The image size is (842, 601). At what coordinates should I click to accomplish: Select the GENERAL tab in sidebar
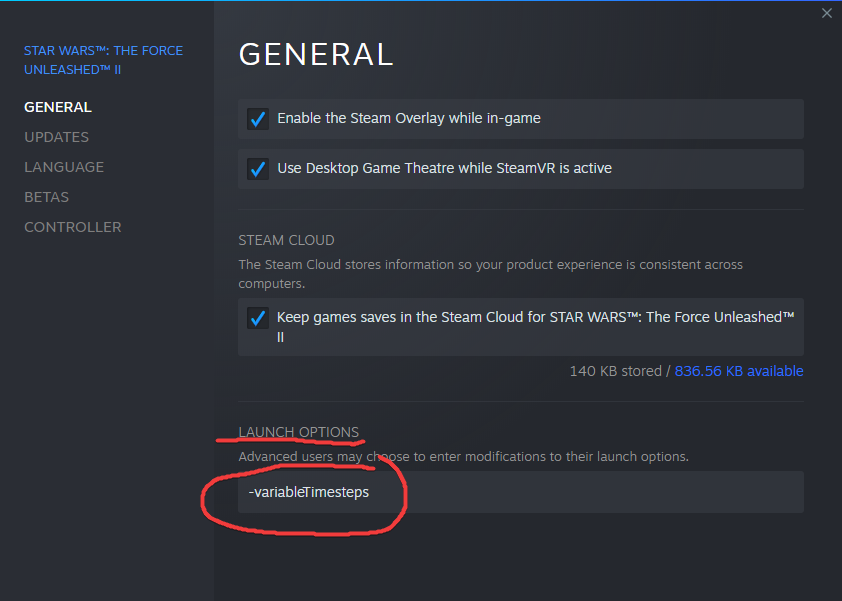[x=58, y=107]
